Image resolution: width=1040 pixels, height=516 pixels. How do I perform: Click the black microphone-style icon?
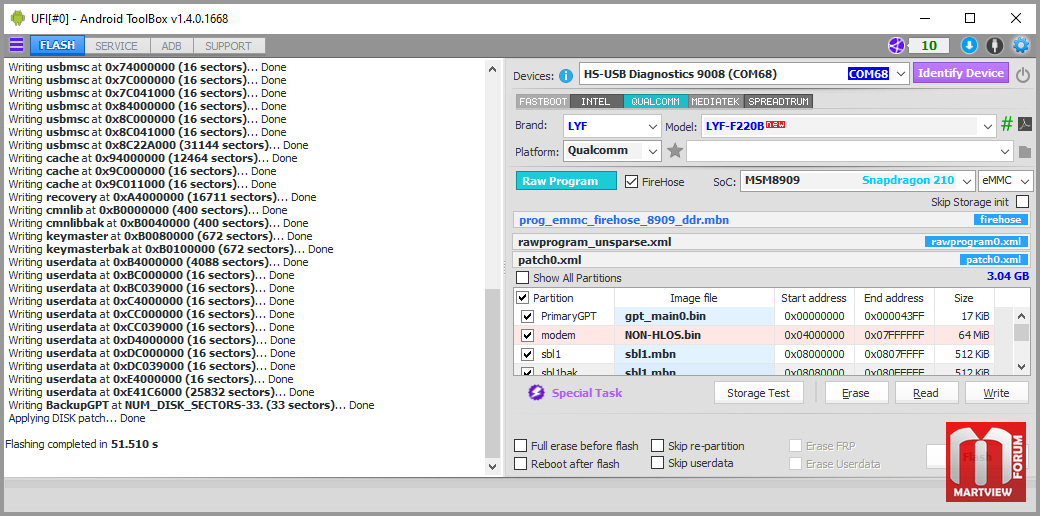[x=994, y=46]
